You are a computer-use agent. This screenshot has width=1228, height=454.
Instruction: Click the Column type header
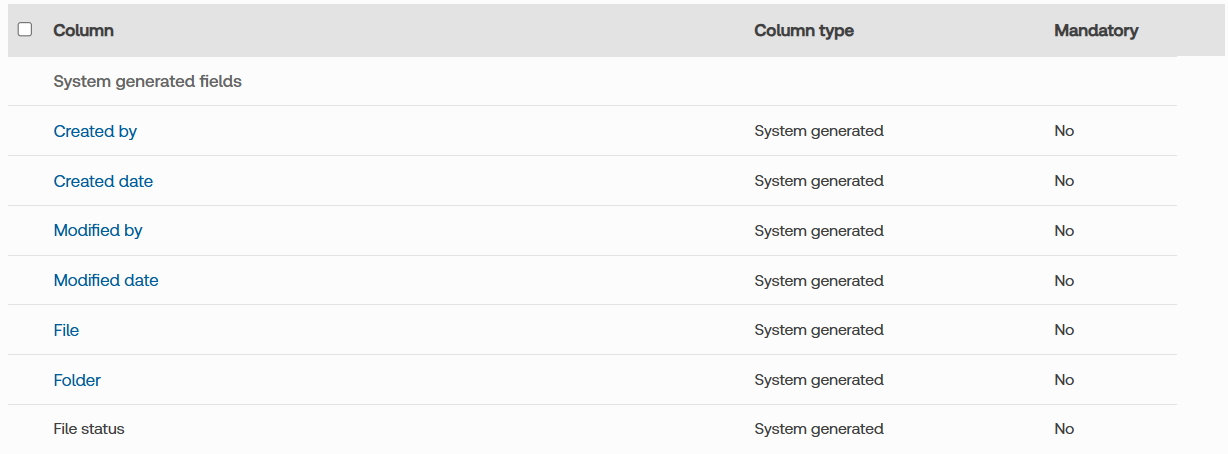(803, 30)
